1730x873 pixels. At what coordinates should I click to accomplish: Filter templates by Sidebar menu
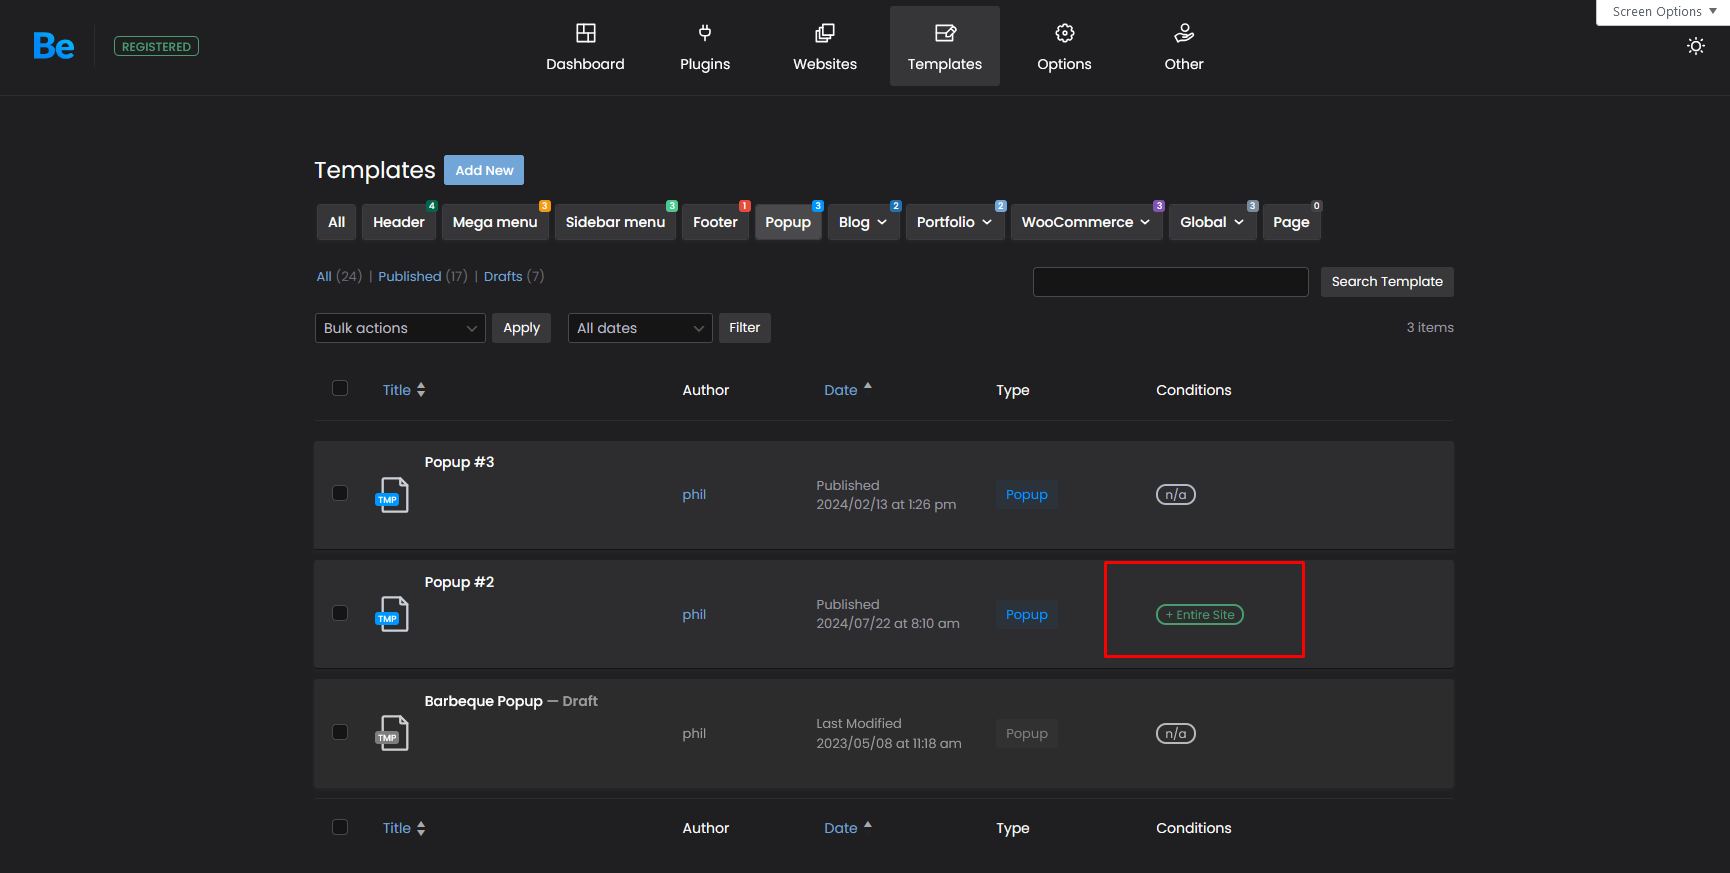[615, 222]
